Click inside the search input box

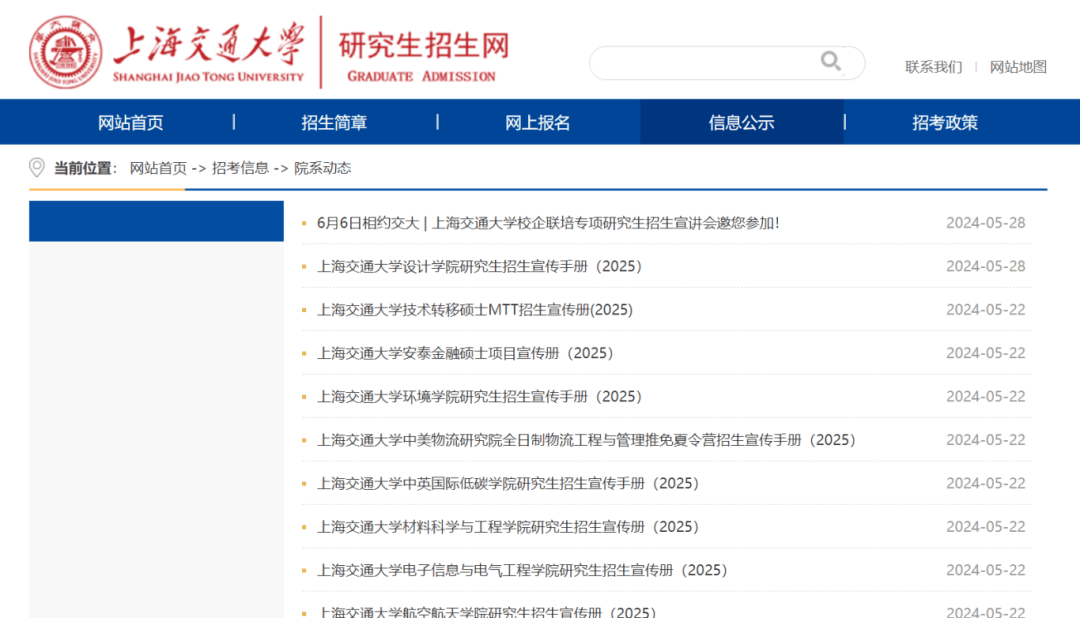click(710, 62)
